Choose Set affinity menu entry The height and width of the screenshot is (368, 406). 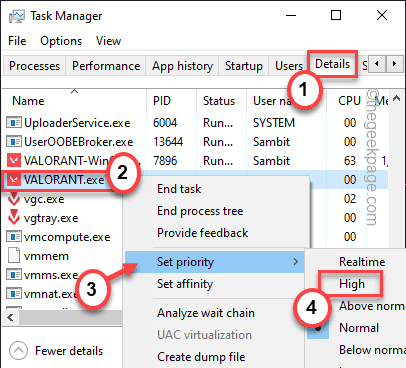(x=185, y=284)
